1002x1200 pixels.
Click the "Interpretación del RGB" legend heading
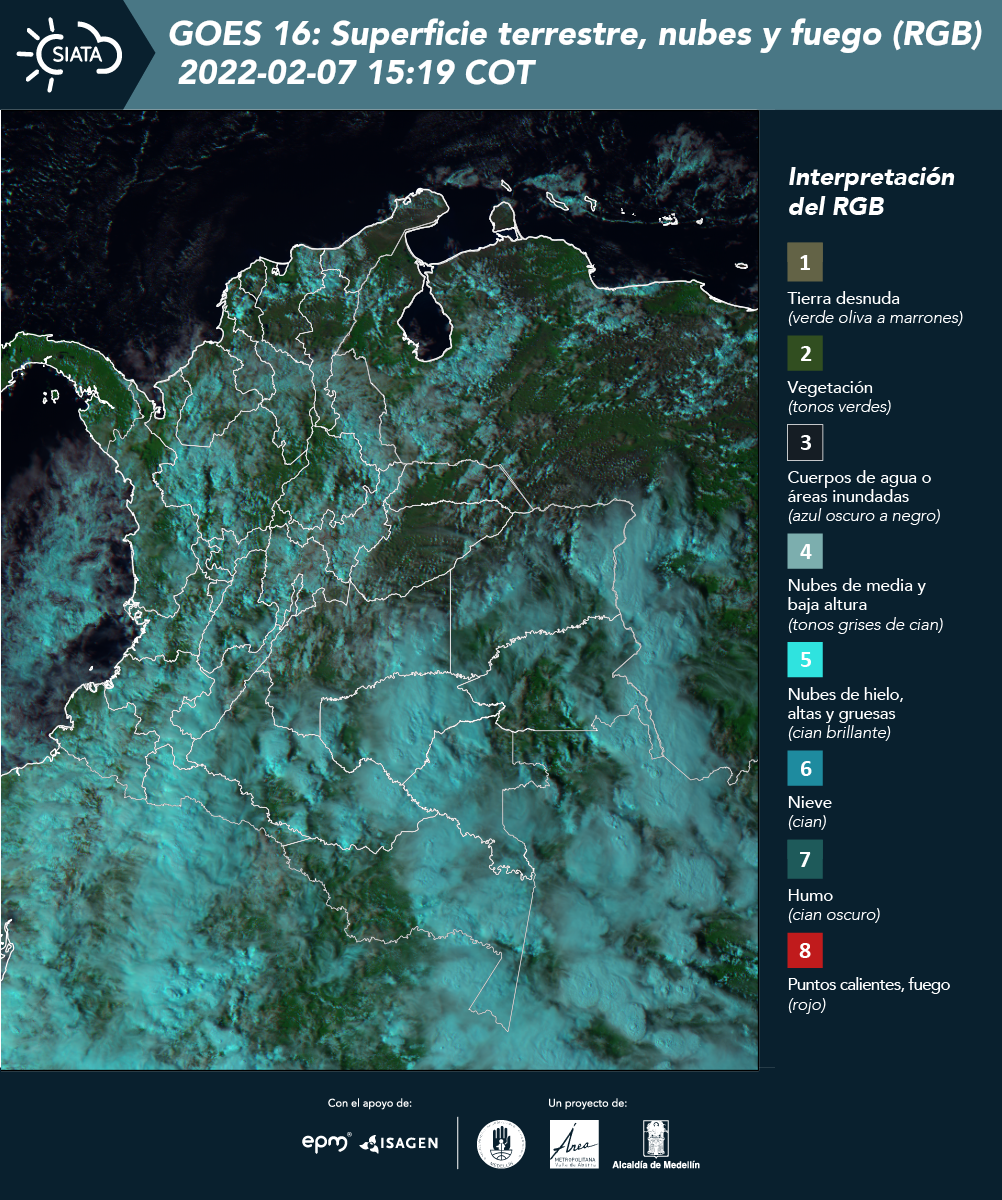point(871,192)
